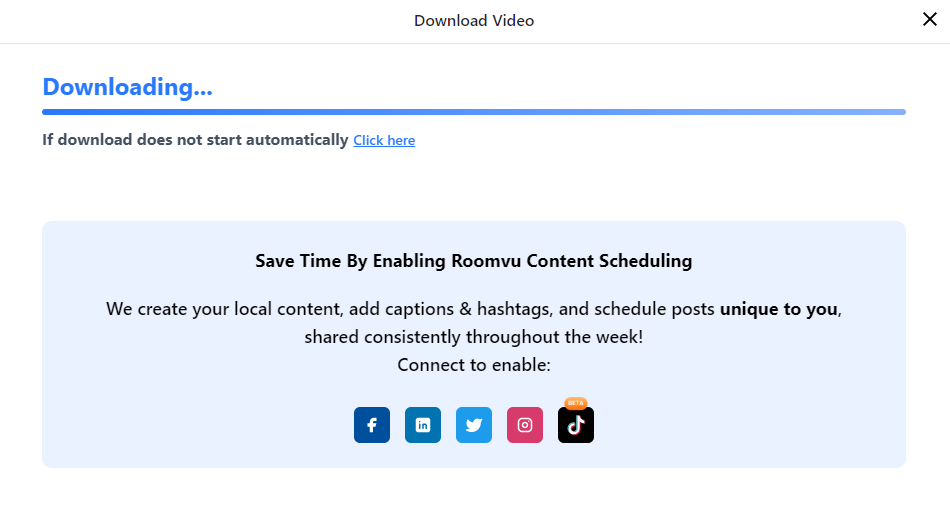Click the blue 'Downloading...' heading
Viewport: 950px width, 515px height.
(127, 87)
